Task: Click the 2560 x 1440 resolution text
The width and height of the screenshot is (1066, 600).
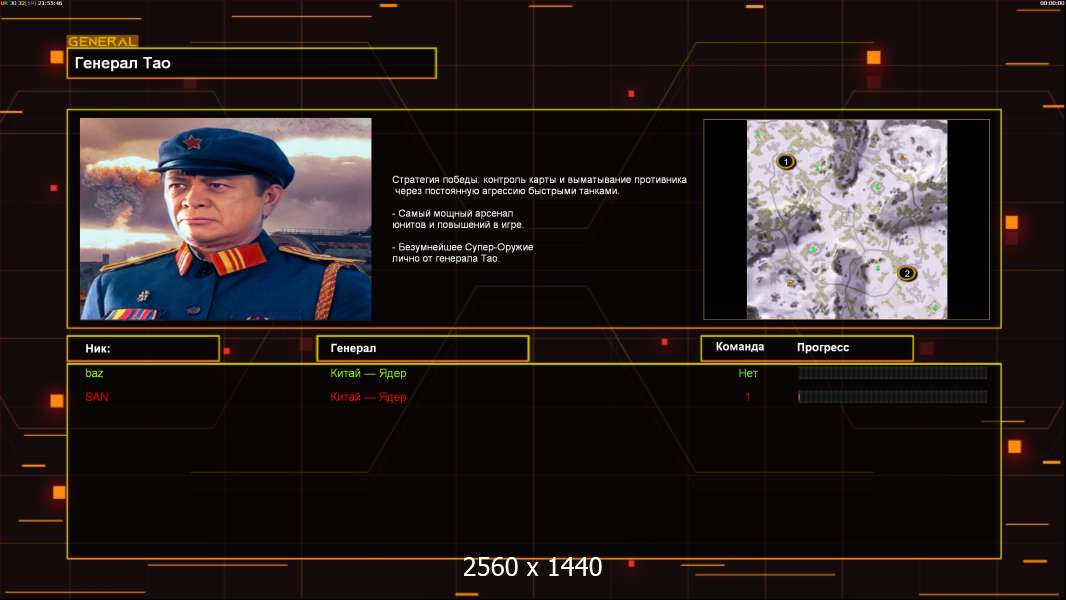Action: point(532,567)
